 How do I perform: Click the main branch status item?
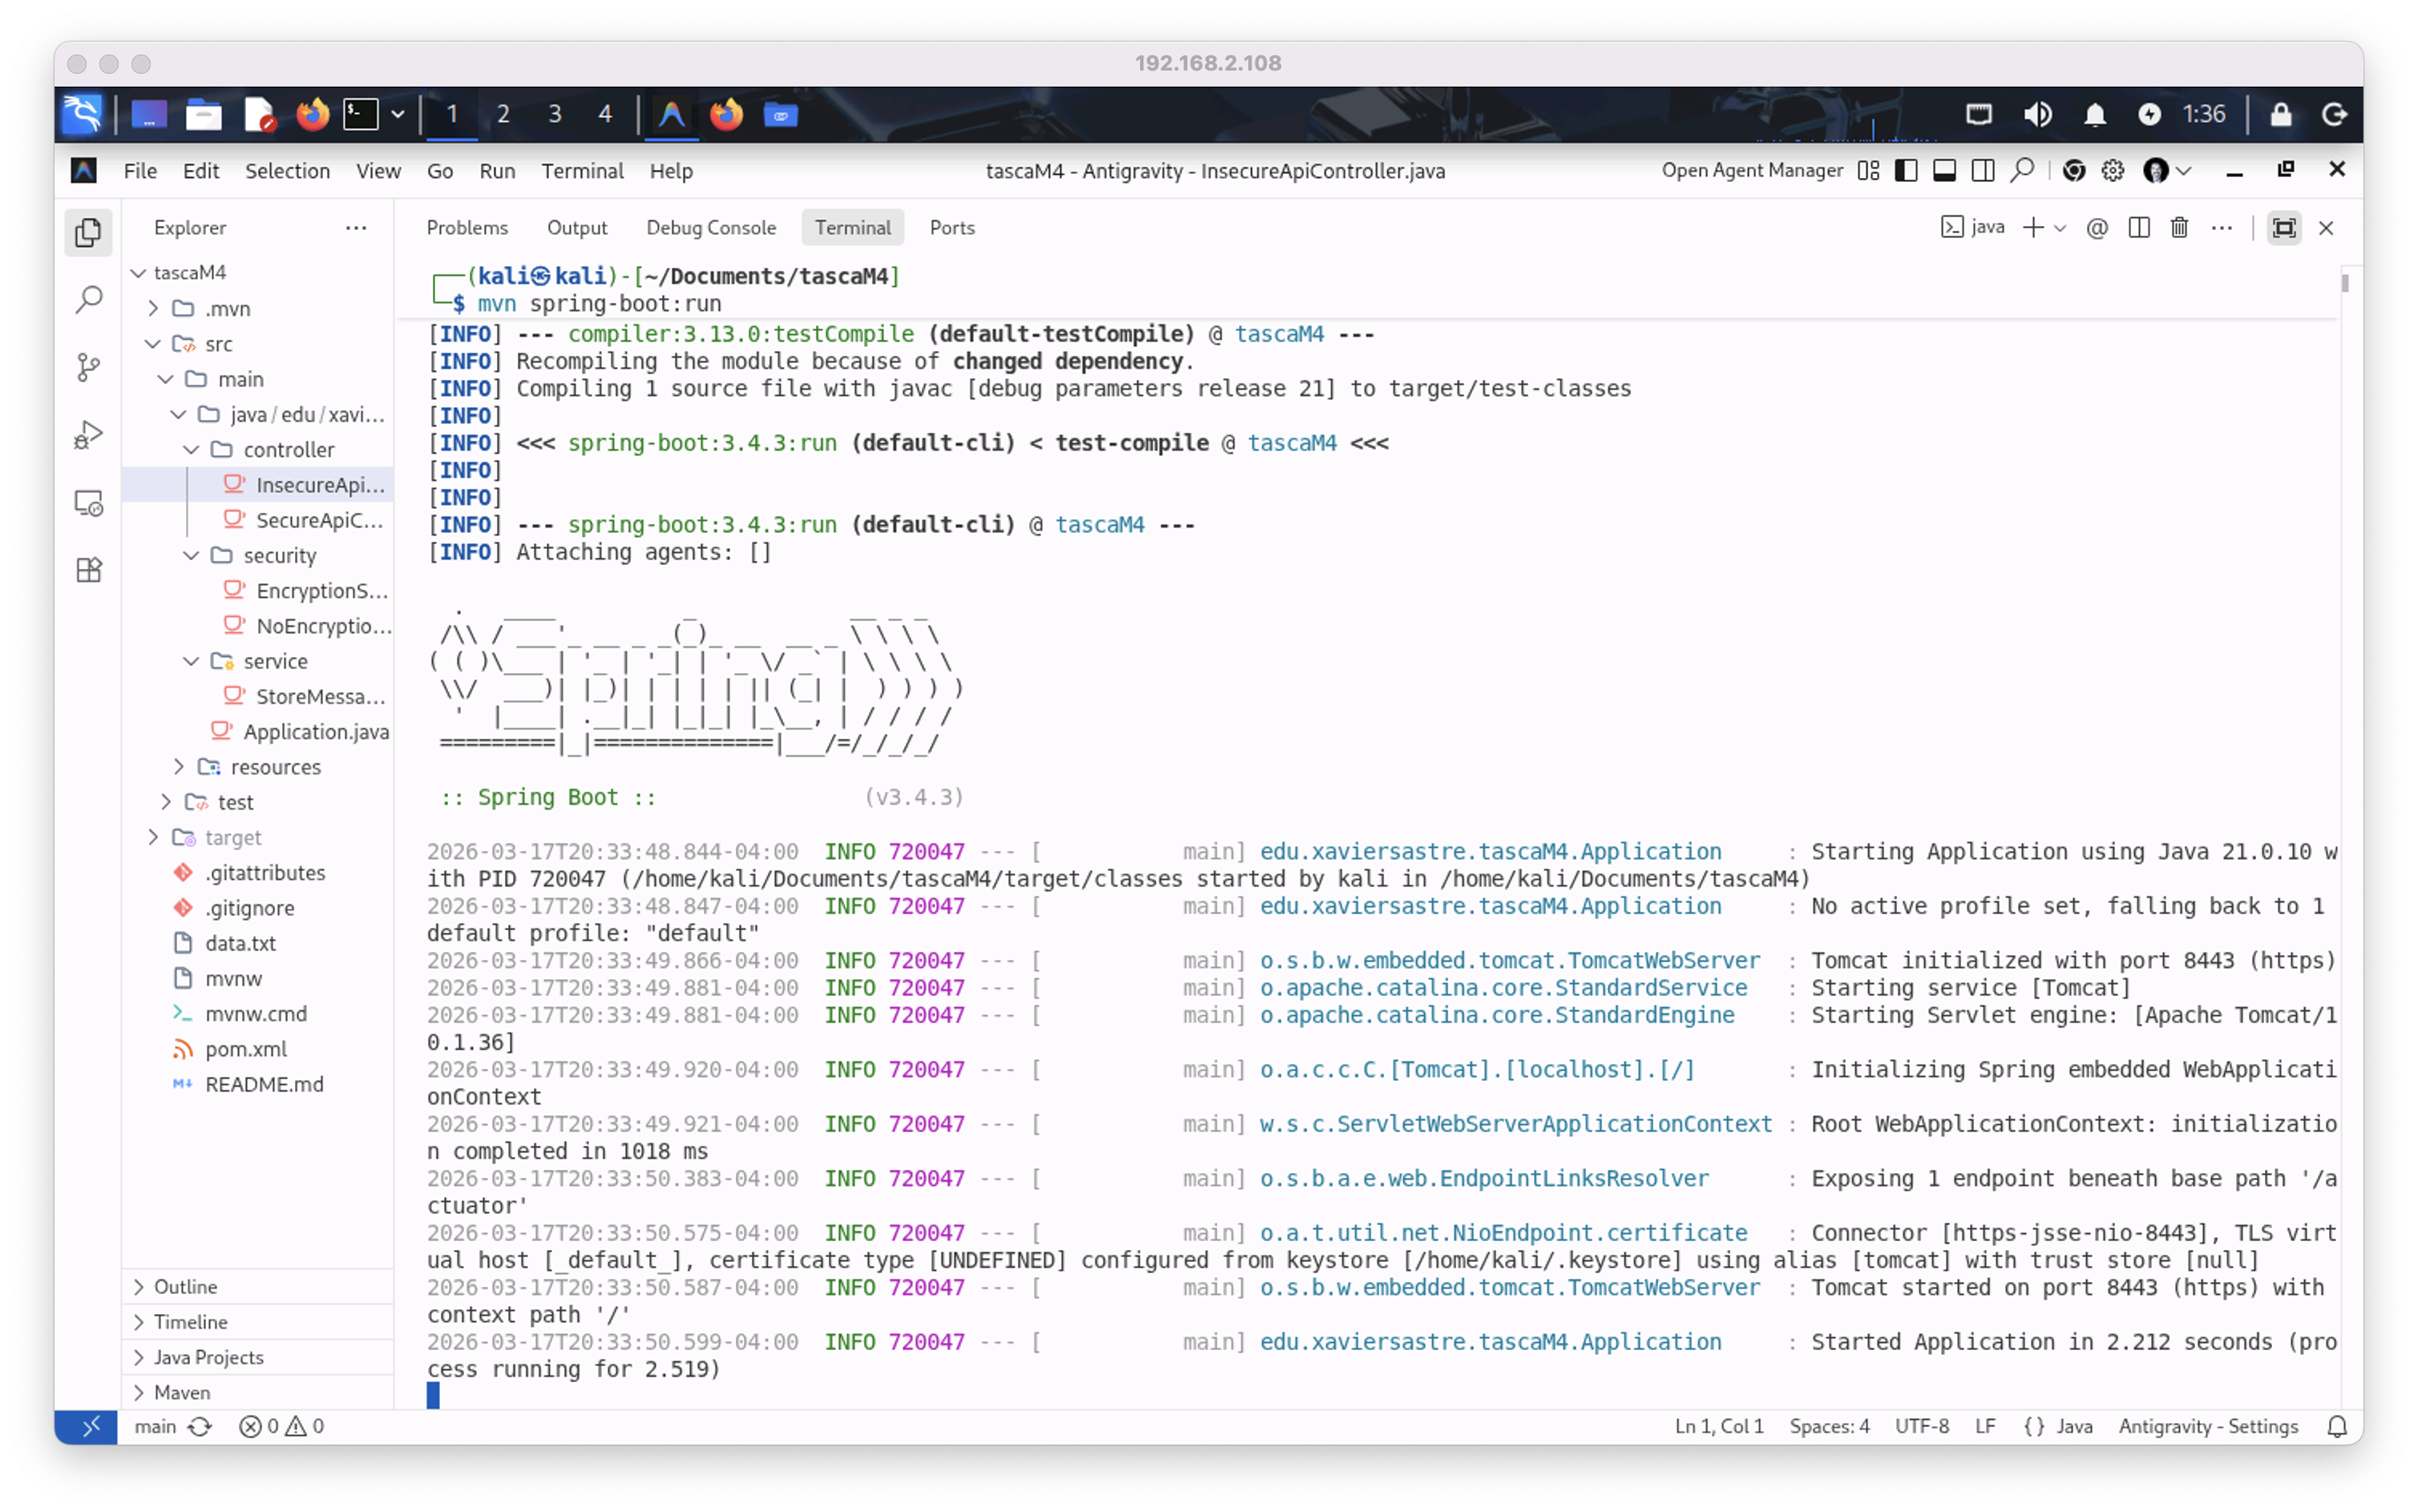156,1426
